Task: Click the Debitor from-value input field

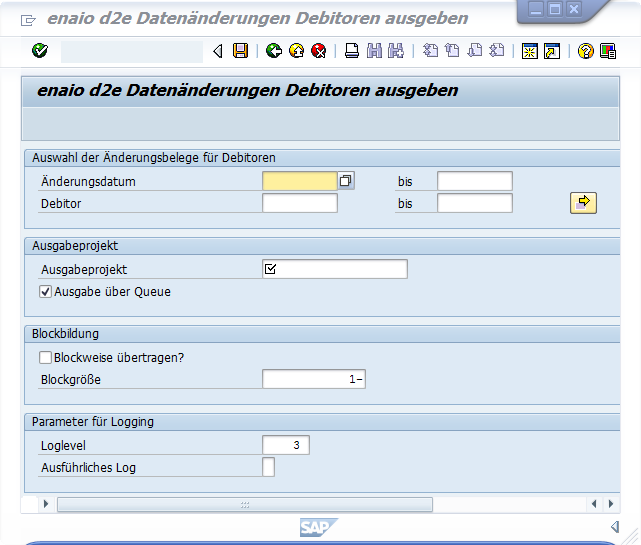Action: click(299, 204)
